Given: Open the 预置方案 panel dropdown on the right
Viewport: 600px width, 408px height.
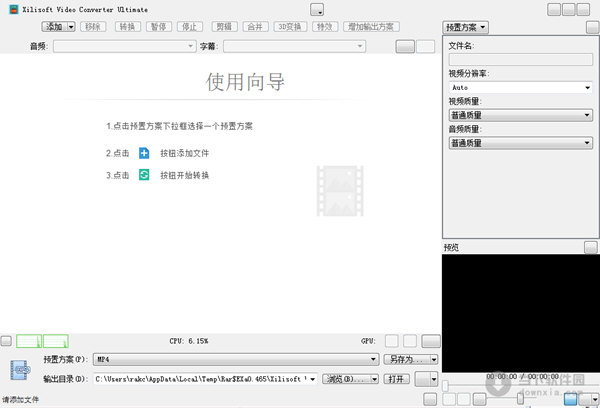Looking at the screenshot, I should coord(465,27).
